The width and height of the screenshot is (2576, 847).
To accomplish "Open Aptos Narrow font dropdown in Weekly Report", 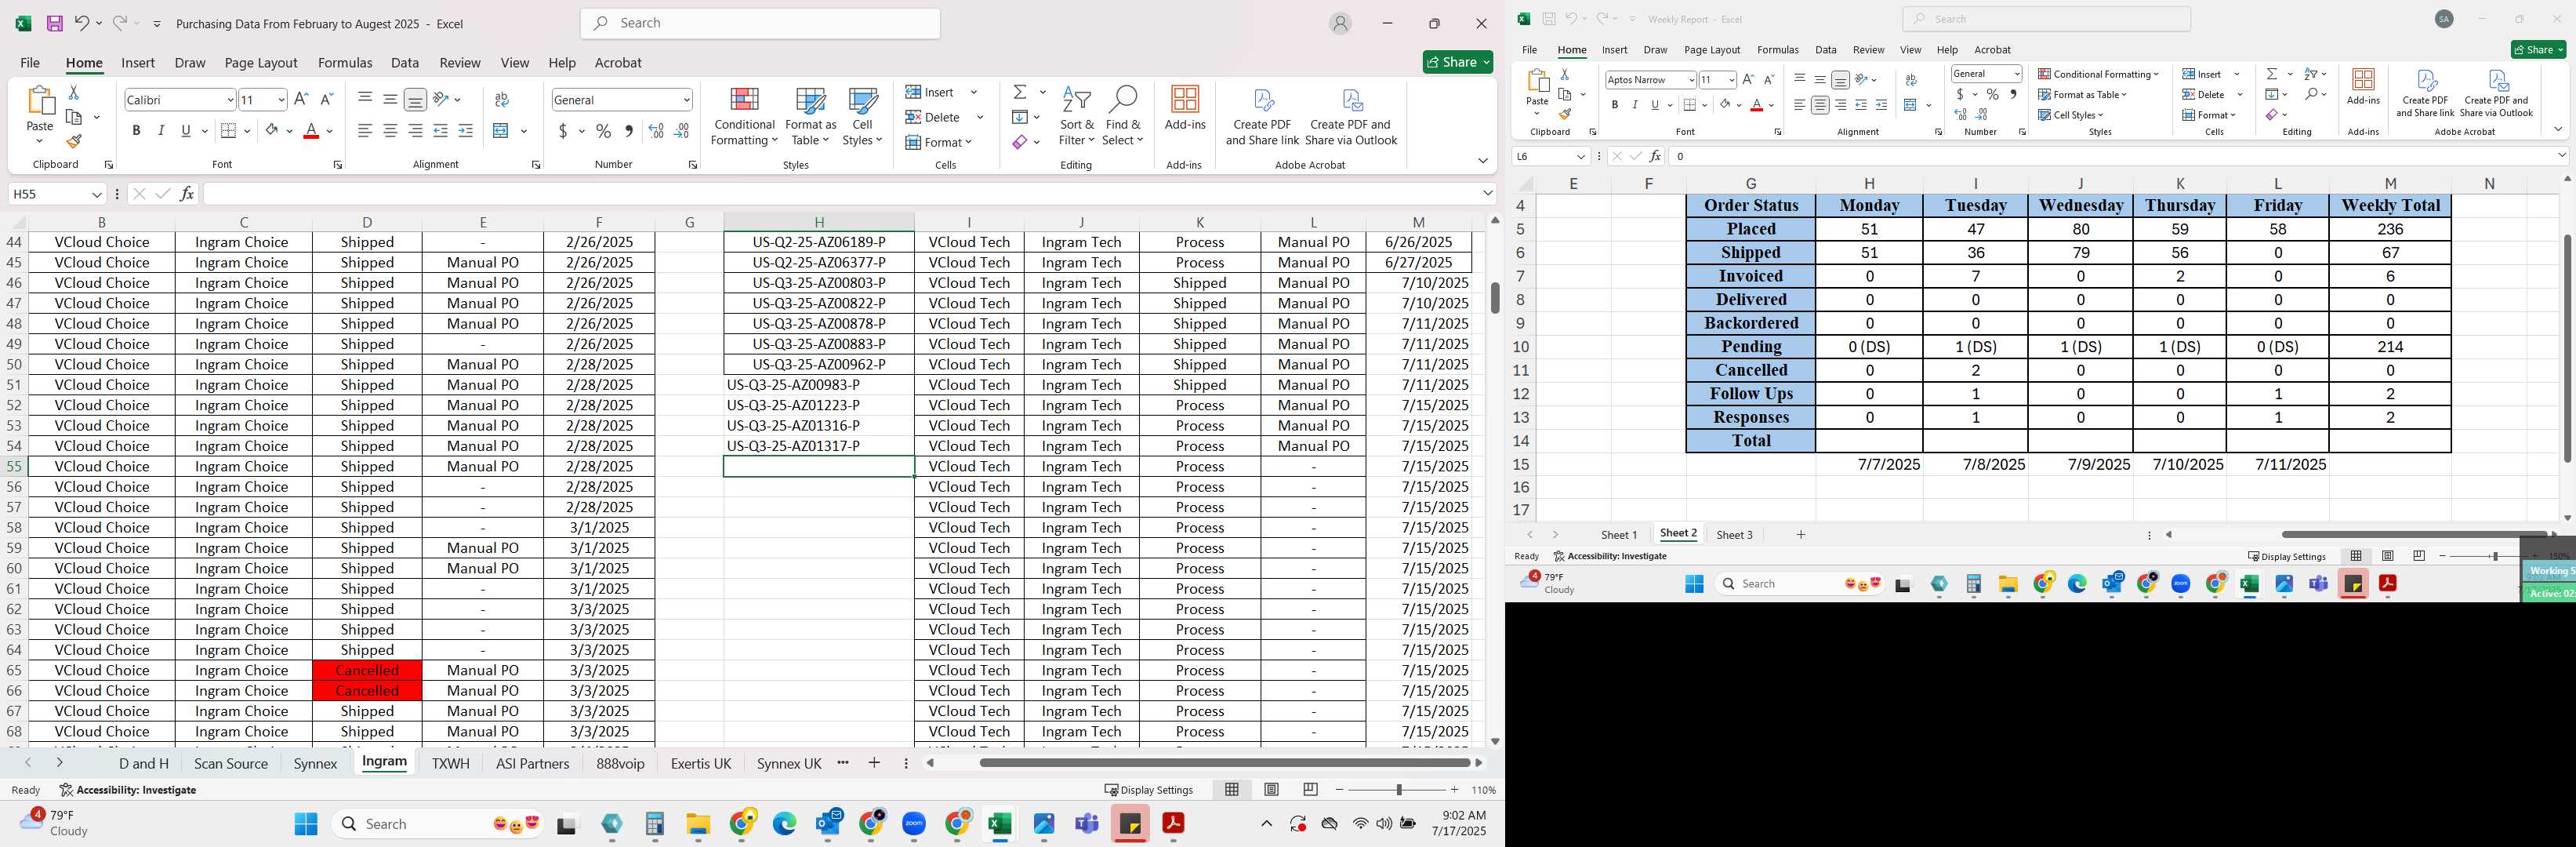I will [x=1691, y=80].
